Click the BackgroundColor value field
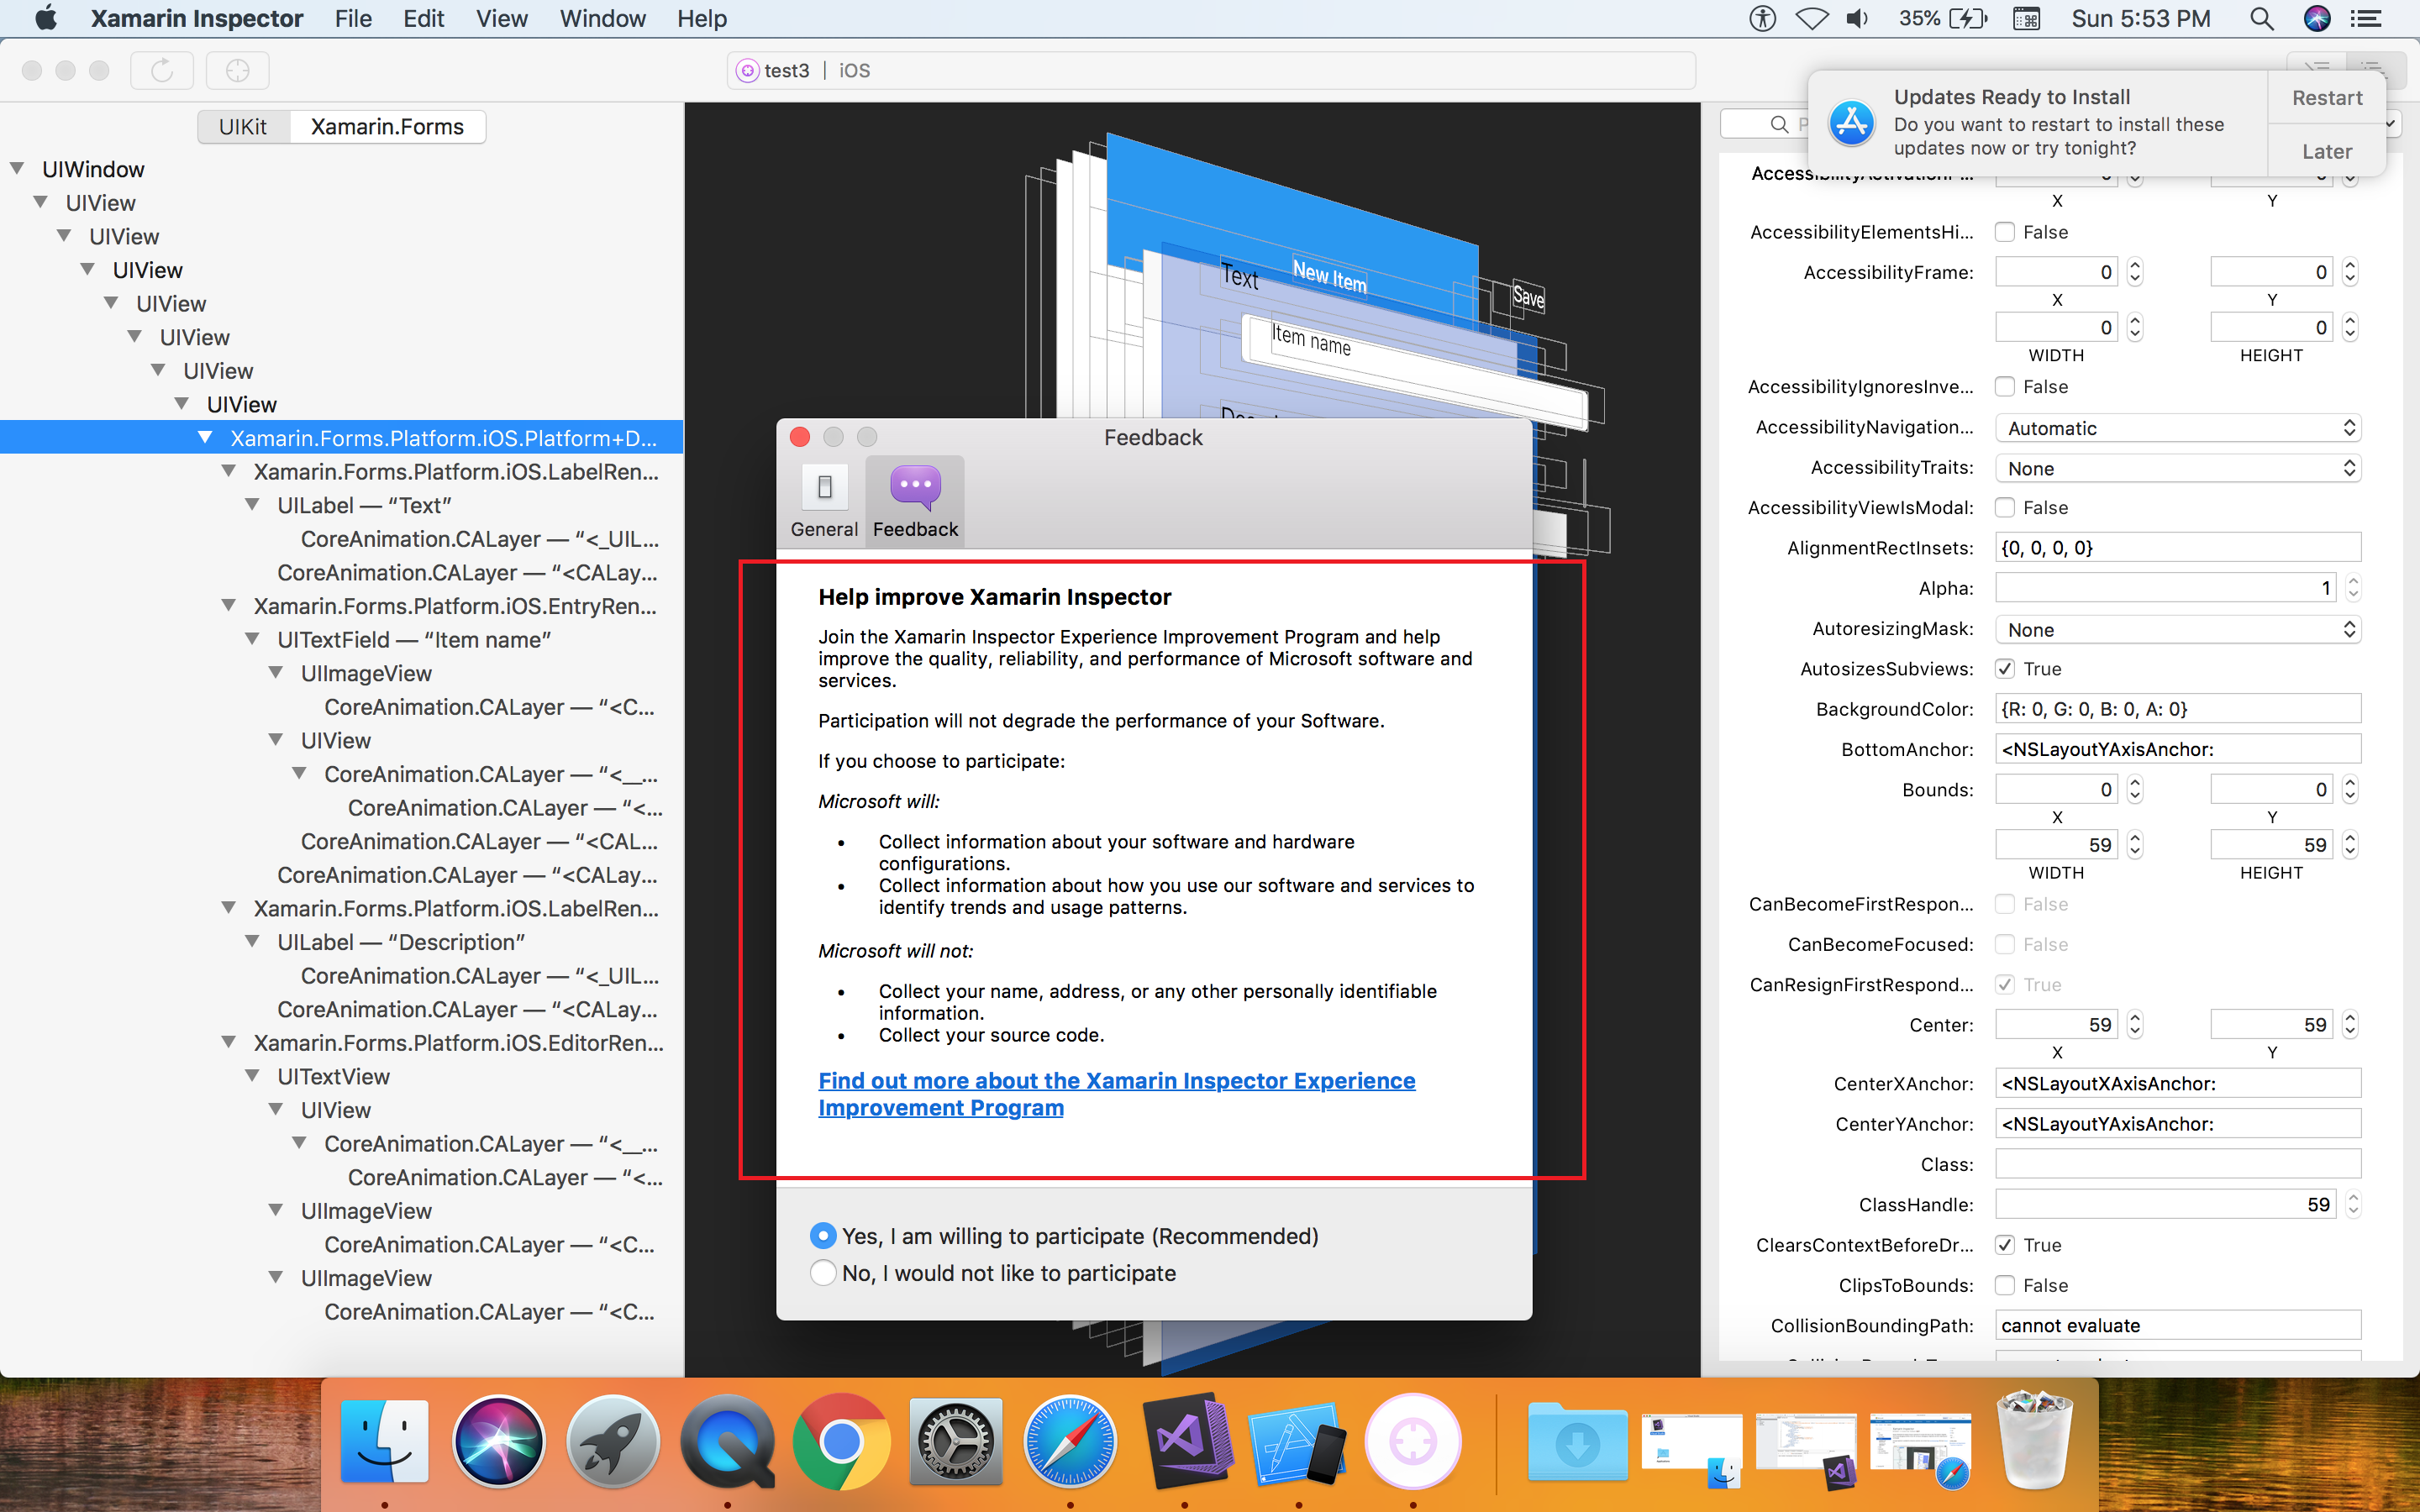This screenshot has width=2420, height=1512. pyautogui.click(x=2178, y=709)
